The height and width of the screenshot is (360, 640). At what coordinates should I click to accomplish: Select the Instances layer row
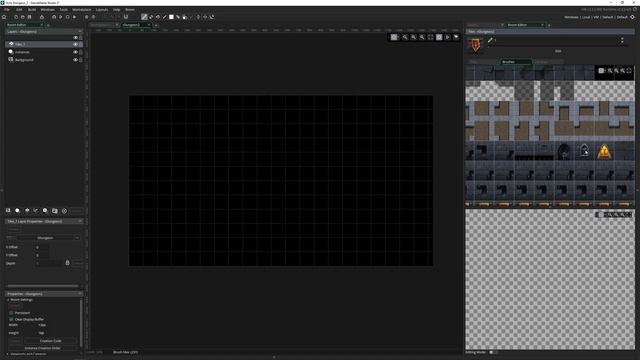point(43,52)
